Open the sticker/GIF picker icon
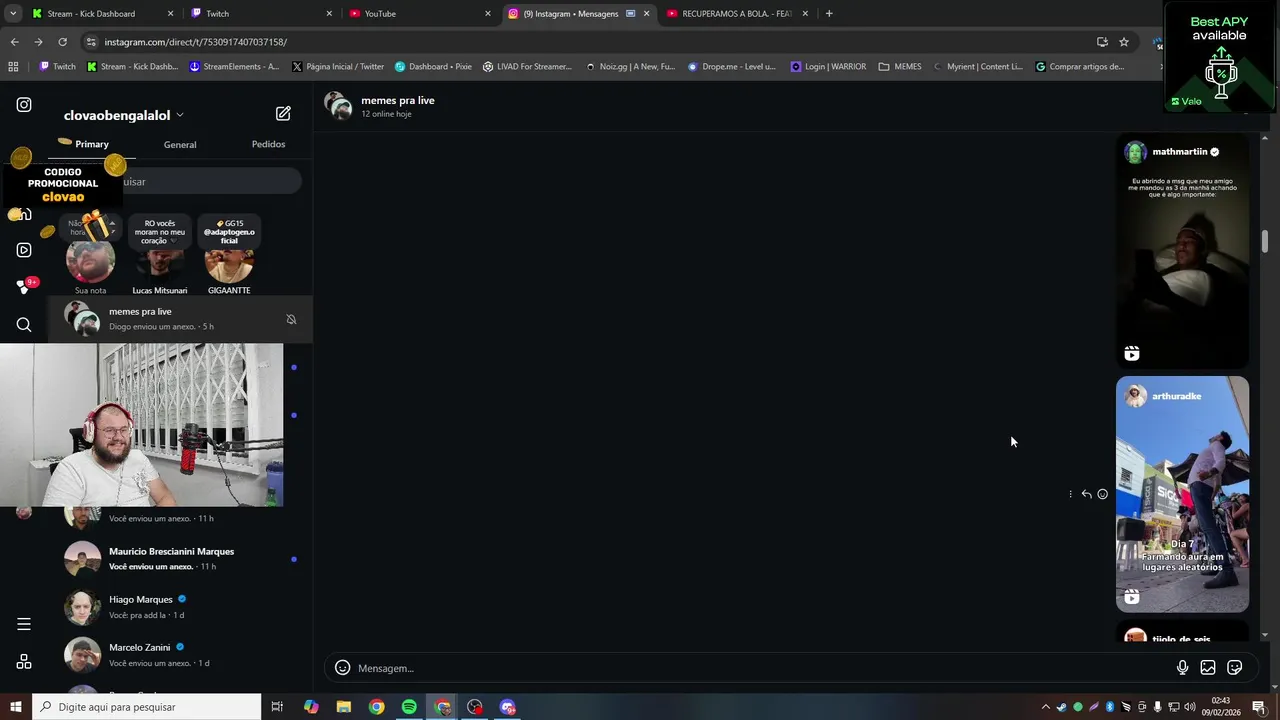 pos(1235,668)
